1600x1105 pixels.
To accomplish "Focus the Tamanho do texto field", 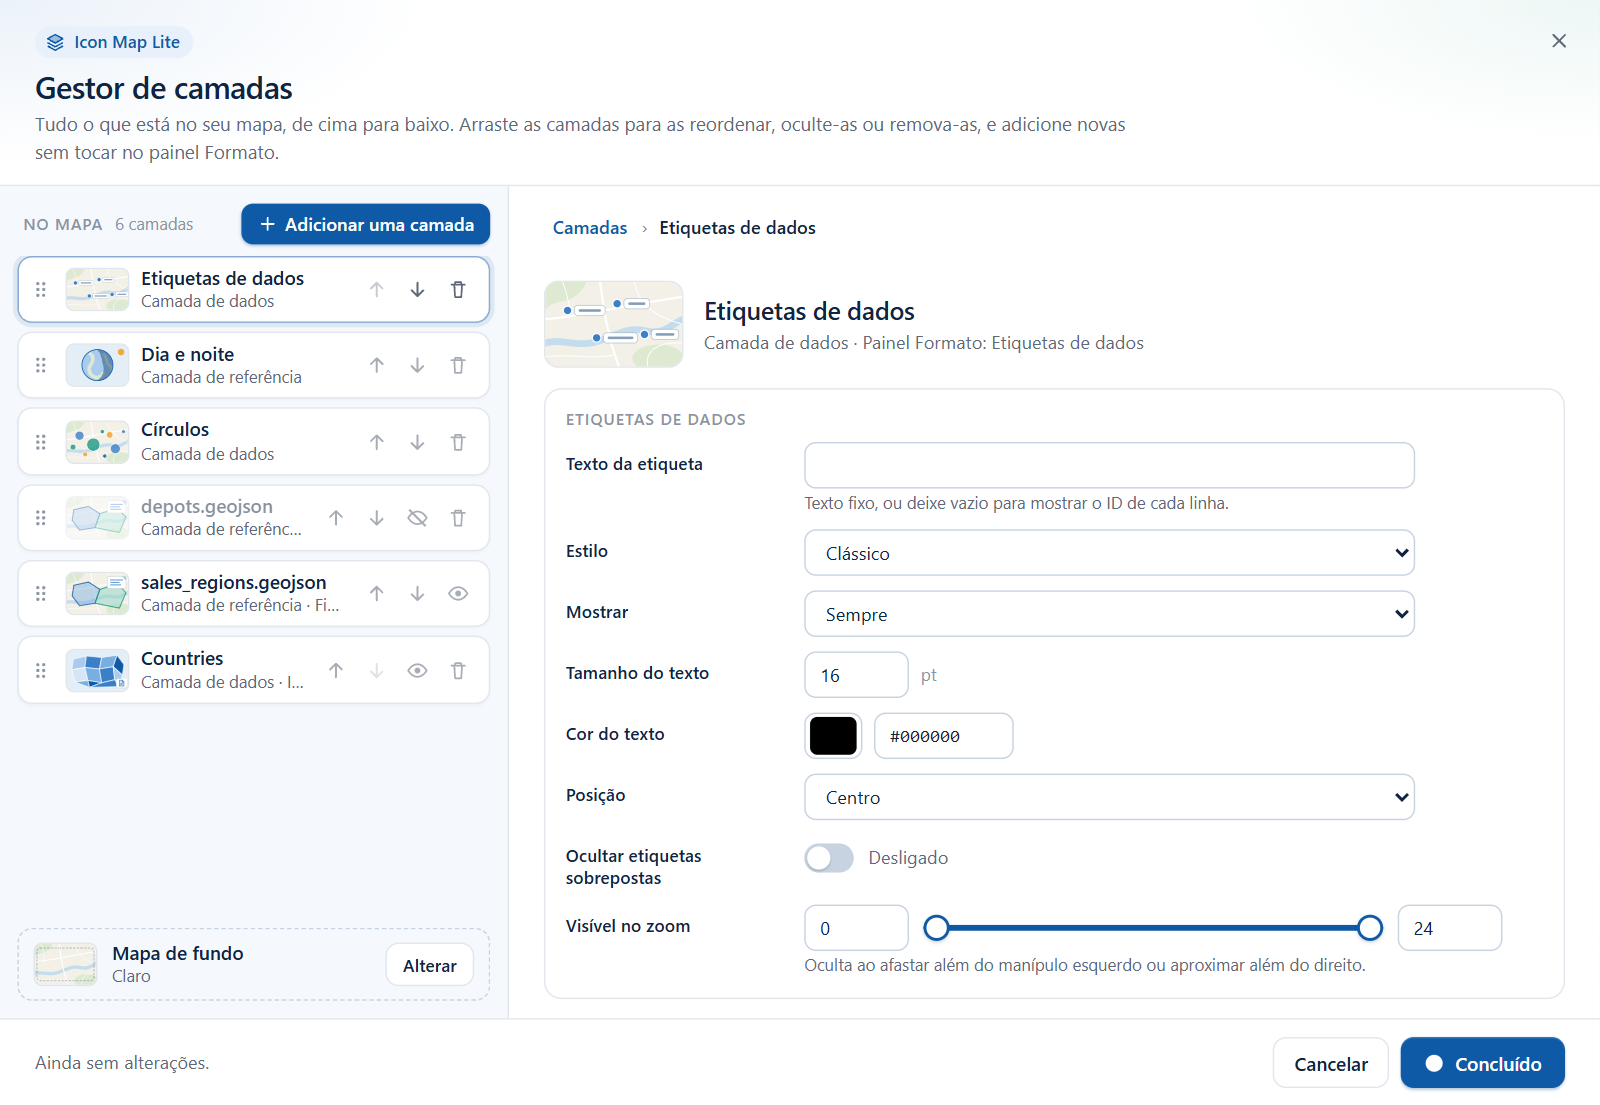I will tap(856, 675).
